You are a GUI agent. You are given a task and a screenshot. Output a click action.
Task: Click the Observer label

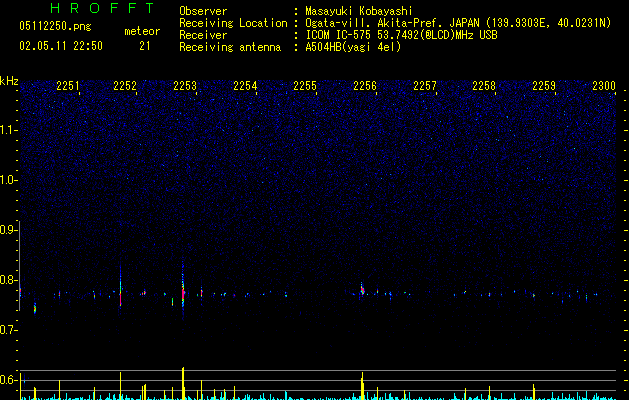coord(203,11)
